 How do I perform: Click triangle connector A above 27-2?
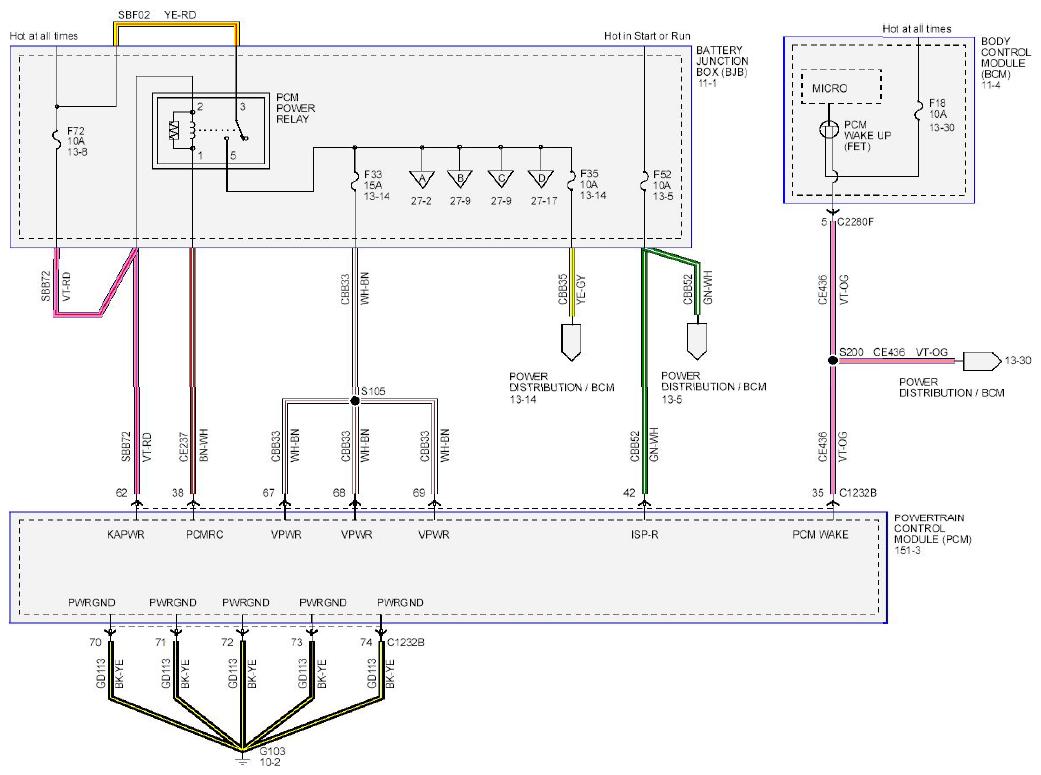(422, 179)
